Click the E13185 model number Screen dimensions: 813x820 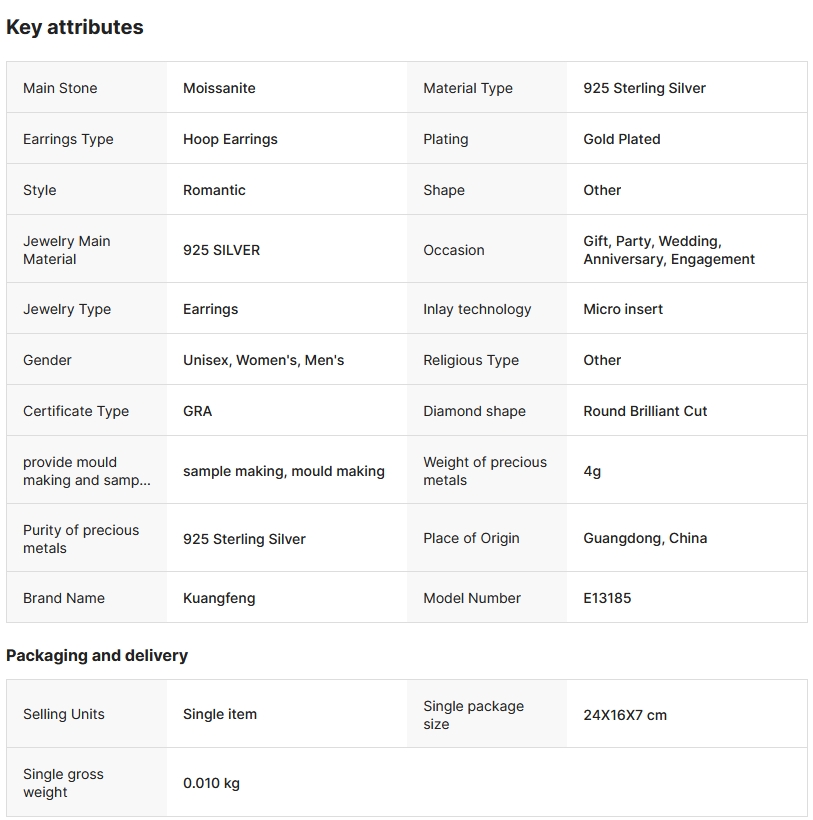(607, 598)
